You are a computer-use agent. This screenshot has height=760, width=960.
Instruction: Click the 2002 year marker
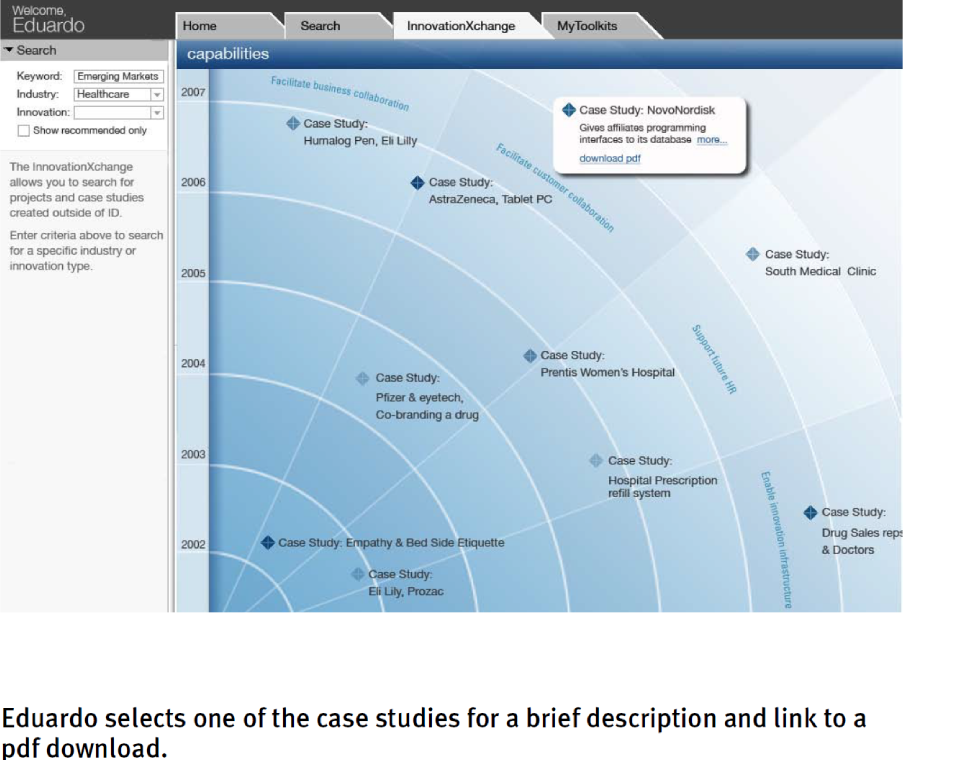(193, 544)
